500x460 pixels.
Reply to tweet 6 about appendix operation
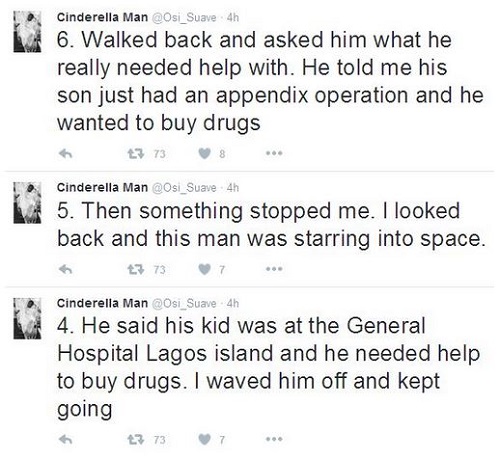click(66, 154)
